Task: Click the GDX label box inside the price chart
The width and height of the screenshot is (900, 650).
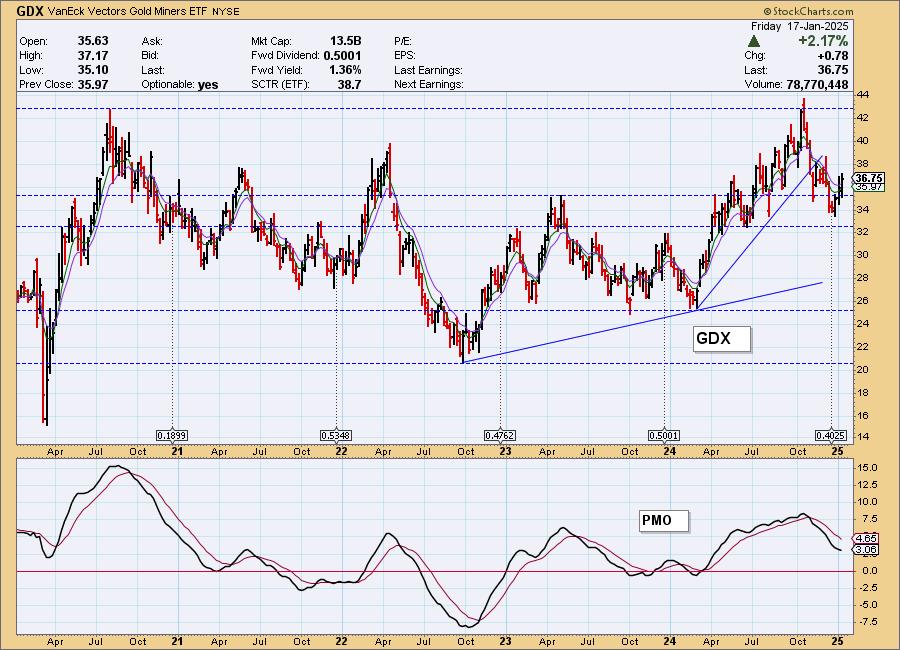Action: (x=721, y=339)
